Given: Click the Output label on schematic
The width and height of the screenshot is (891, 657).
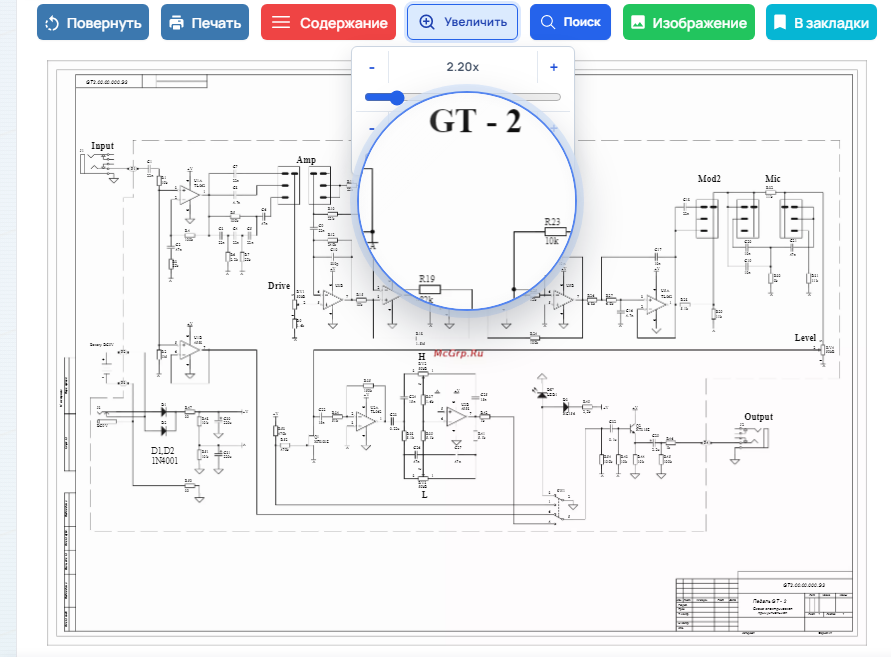Looking at the screenshot, I should (759, 417).
